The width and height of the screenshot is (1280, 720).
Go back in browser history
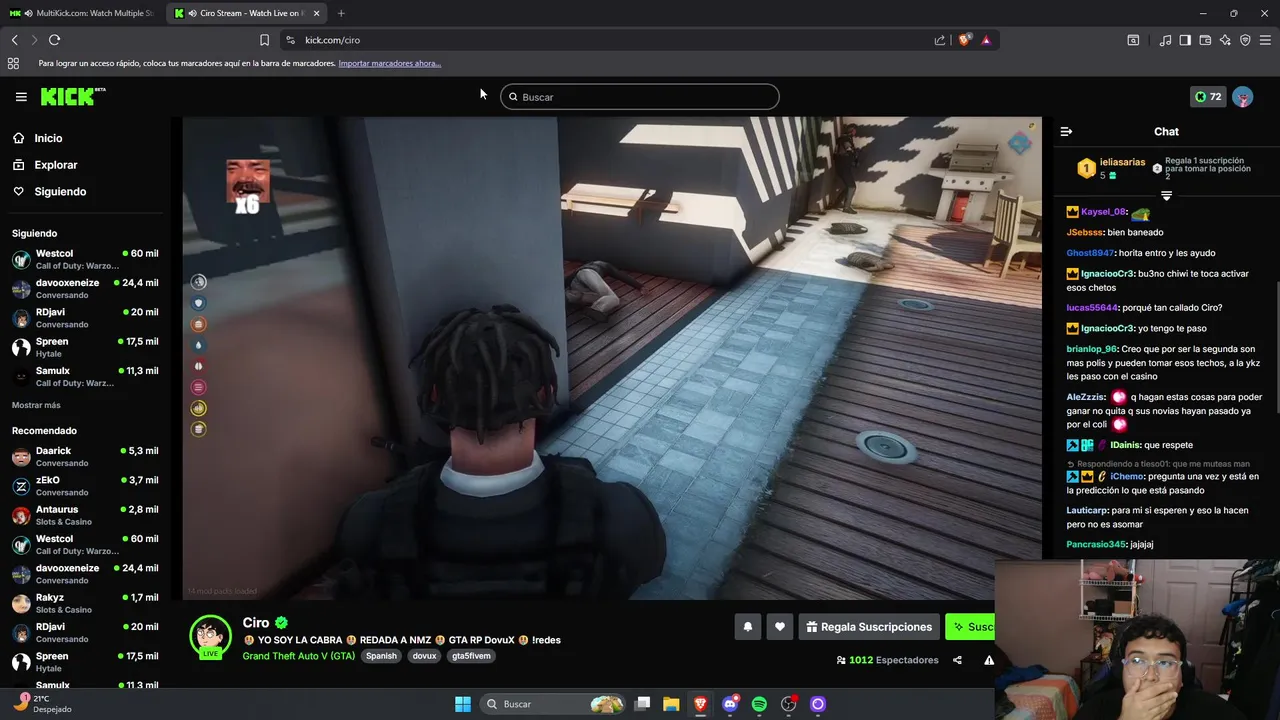point(15,40)
